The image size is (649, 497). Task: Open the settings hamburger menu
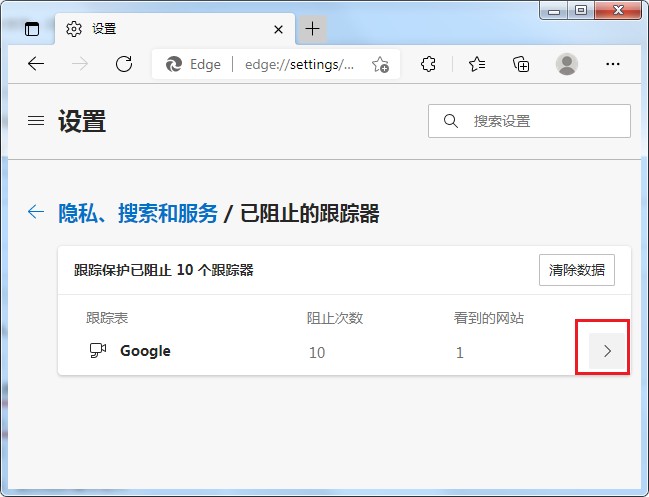click(x=36, y=120)
